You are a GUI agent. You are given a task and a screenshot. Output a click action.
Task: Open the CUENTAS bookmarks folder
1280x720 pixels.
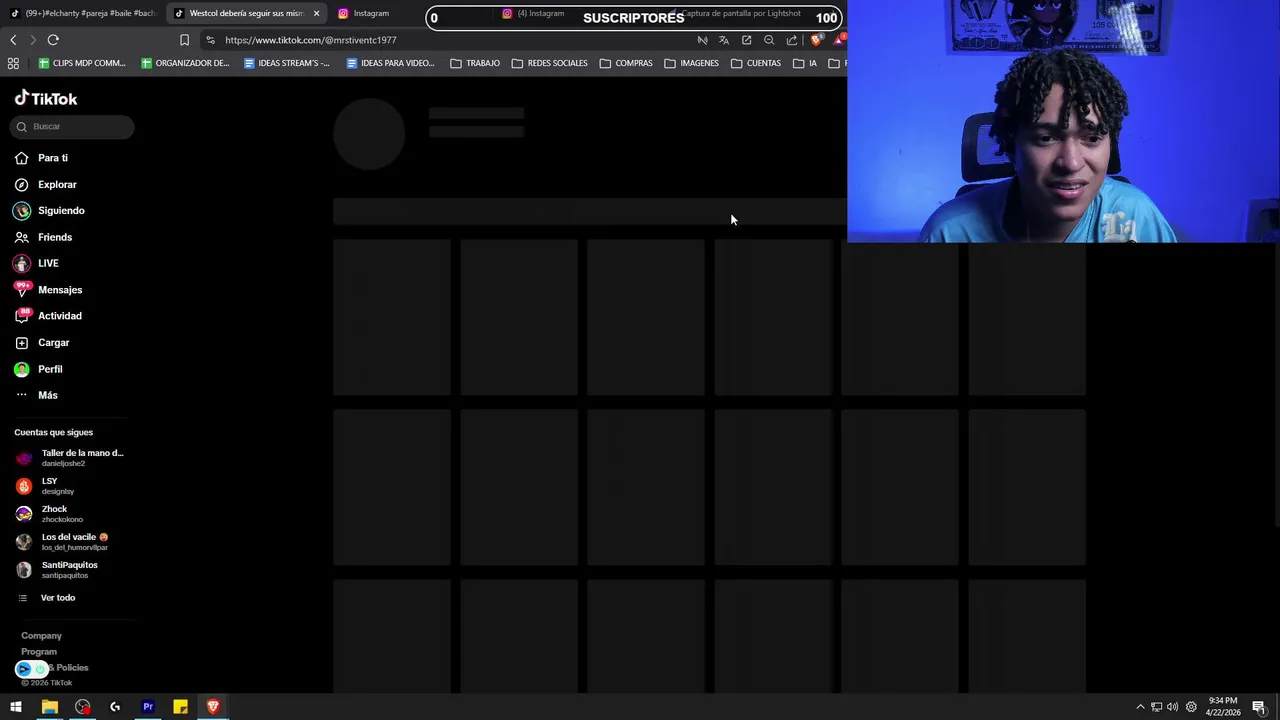coord(756,63)
